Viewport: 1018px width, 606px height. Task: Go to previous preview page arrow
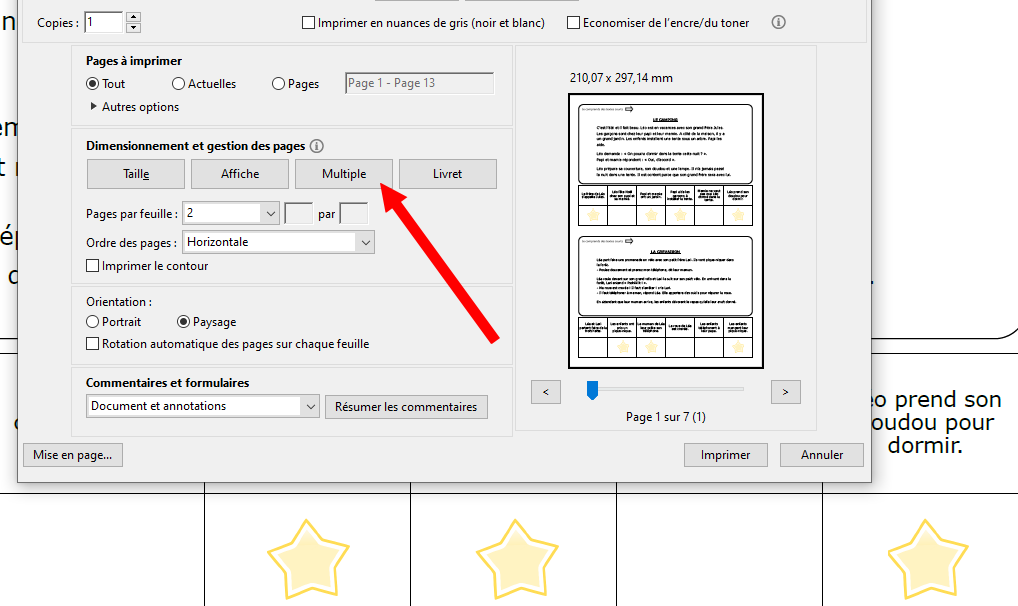tap(545, 392)
